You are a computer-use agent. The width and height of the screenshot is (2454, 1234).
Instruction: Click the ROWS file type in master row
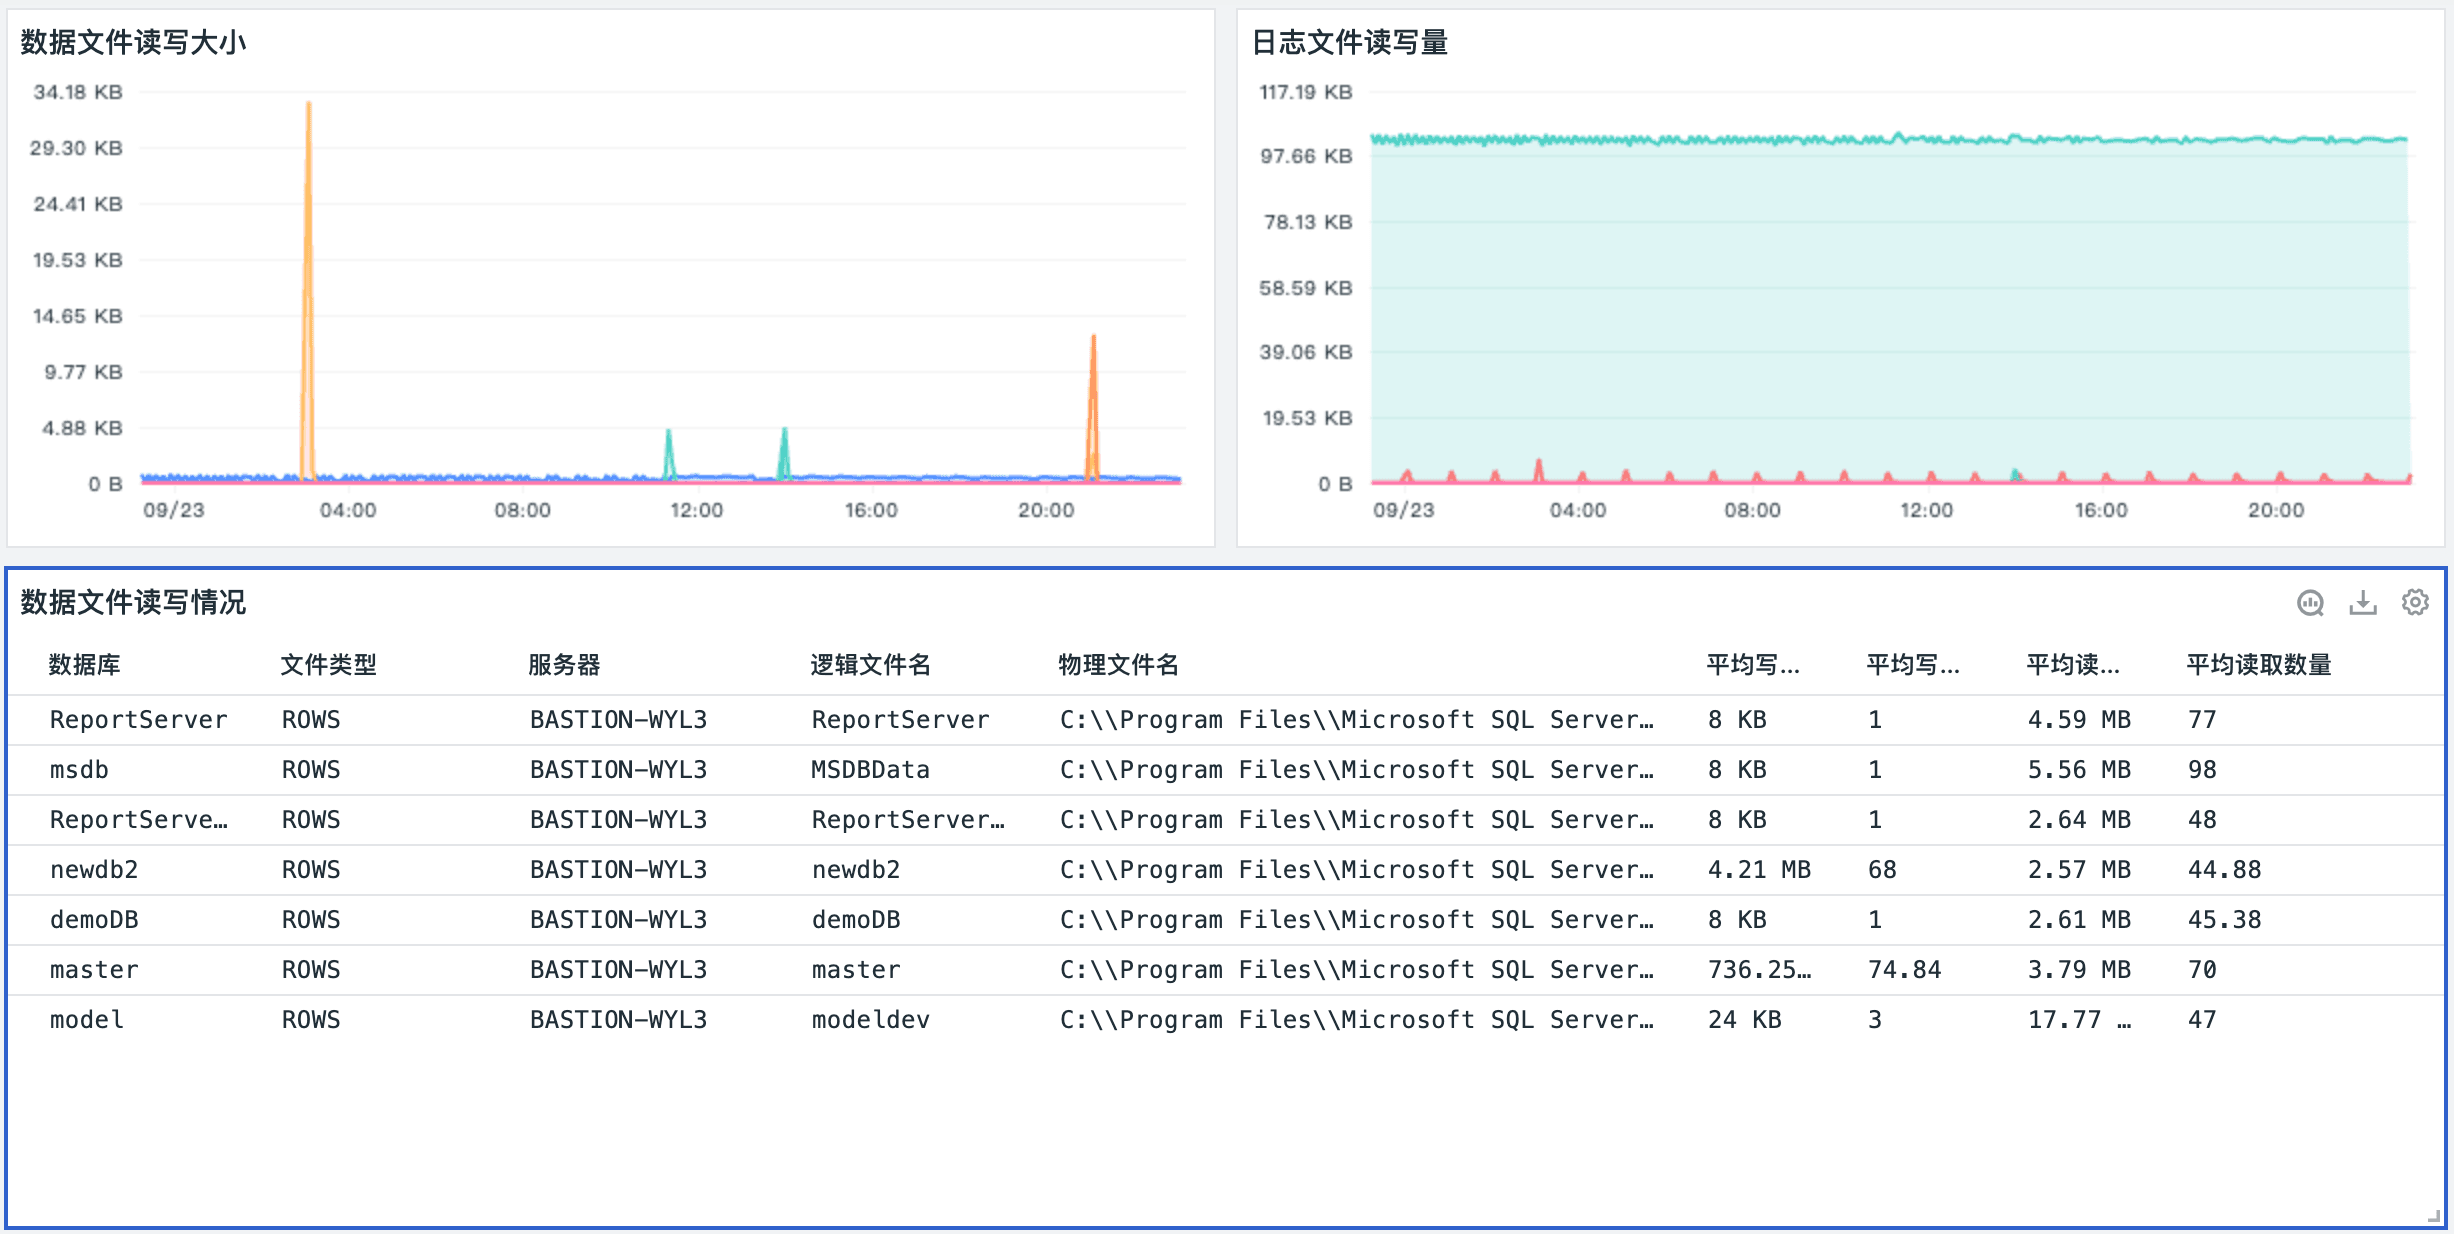pyautogui.click(x=311, y=970)
